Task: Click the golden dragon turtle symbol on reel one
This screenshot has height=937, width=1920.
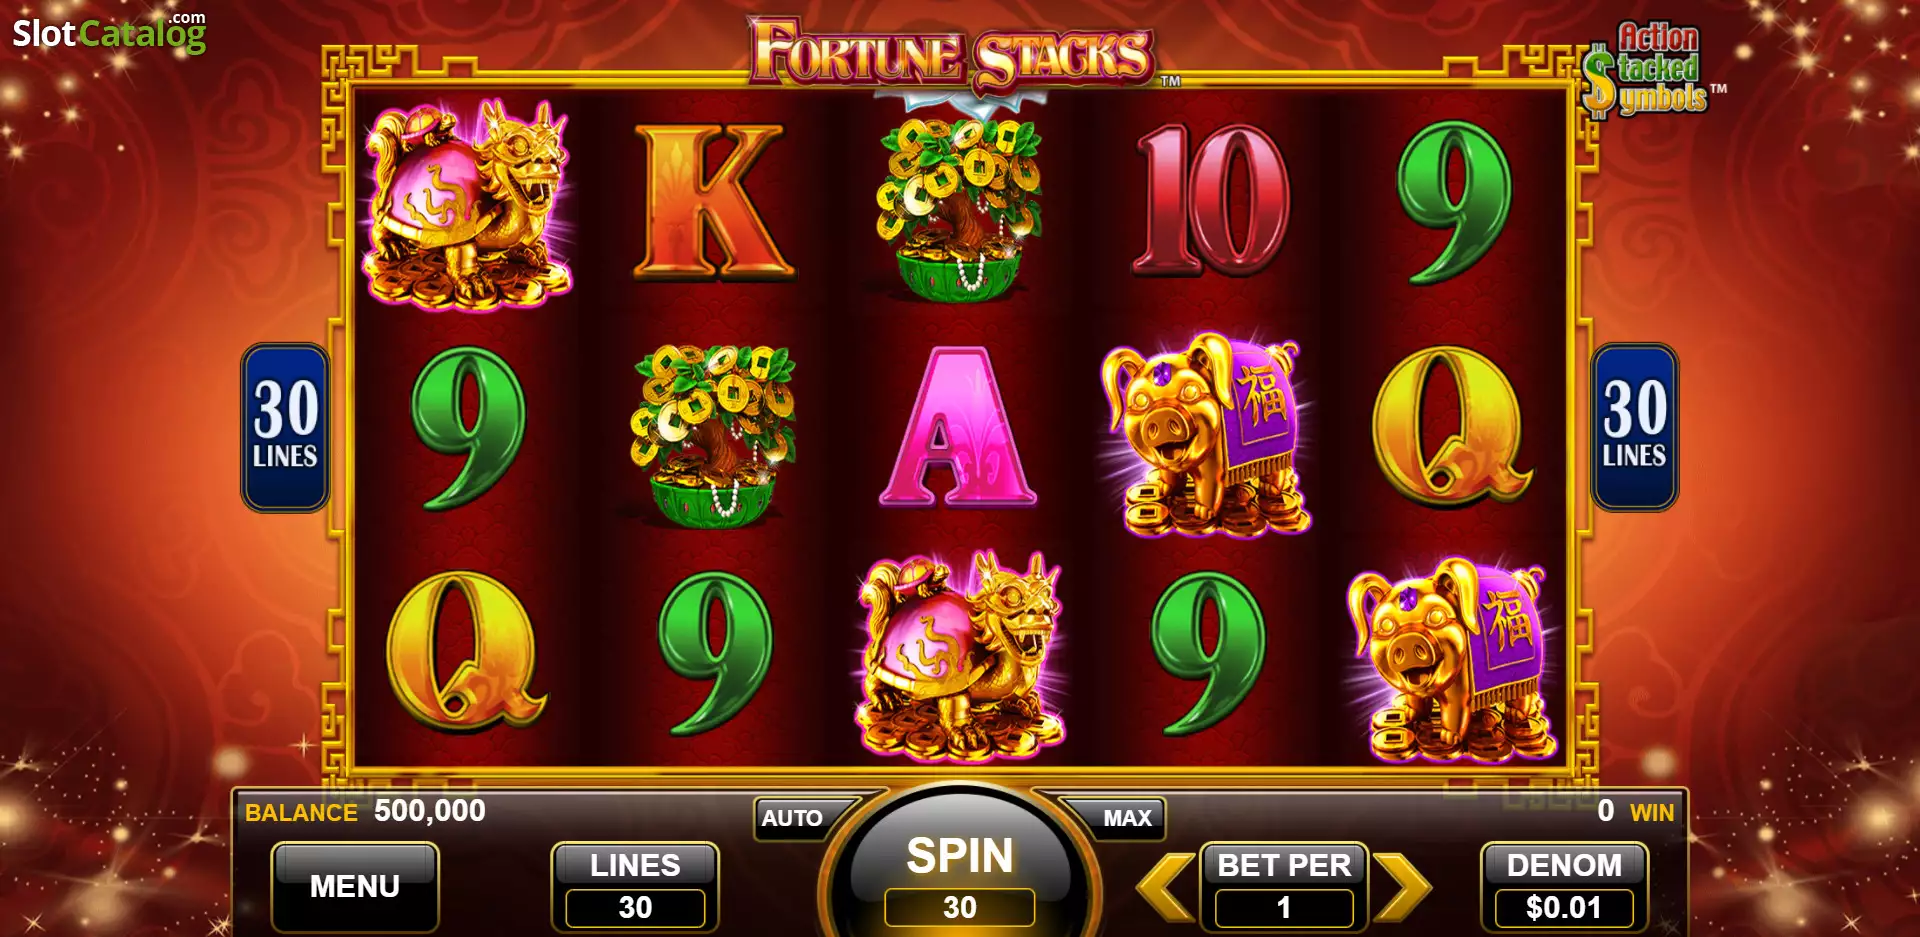Action: 467,203
